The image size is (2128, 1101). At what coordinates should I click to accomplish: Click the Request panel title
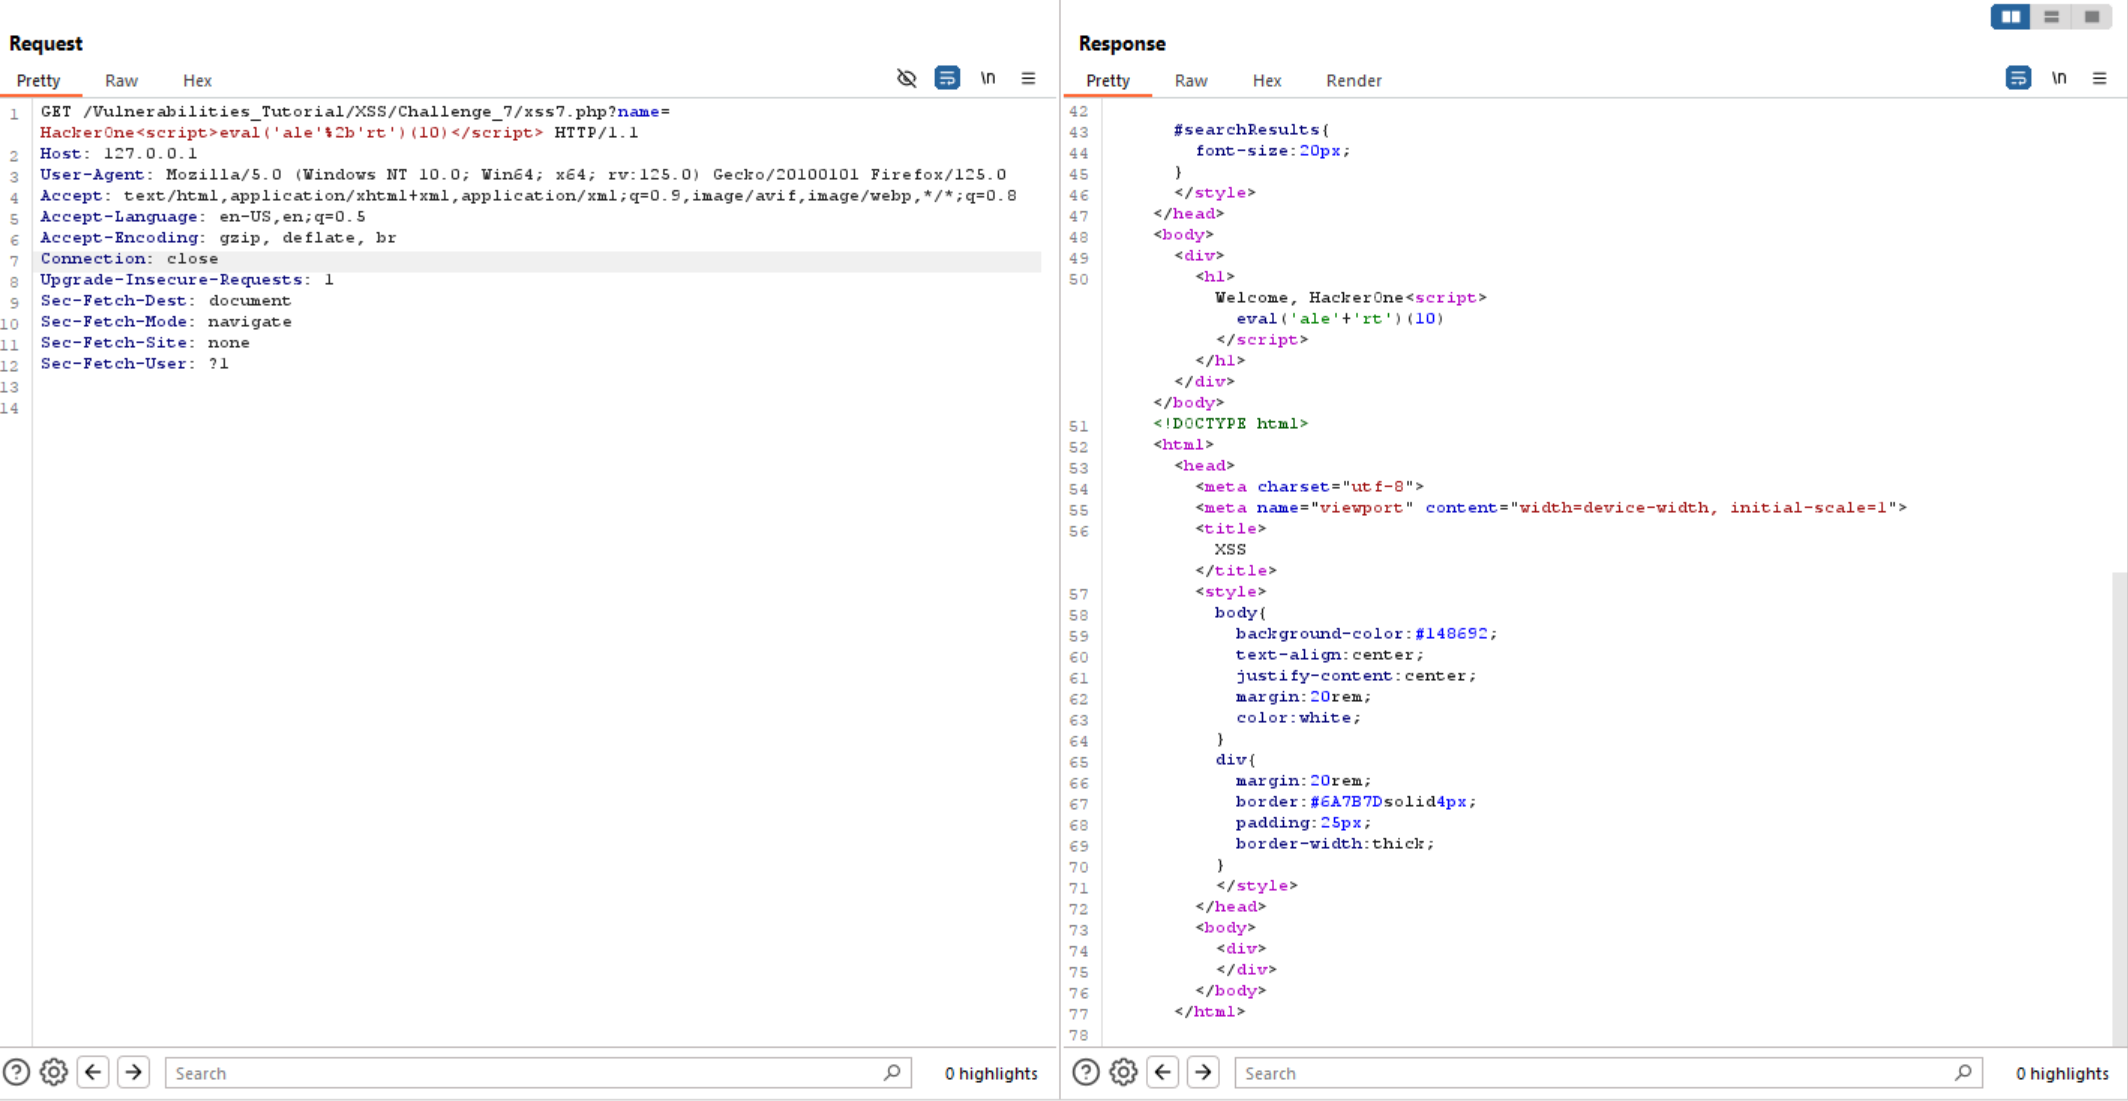(45, 43)
